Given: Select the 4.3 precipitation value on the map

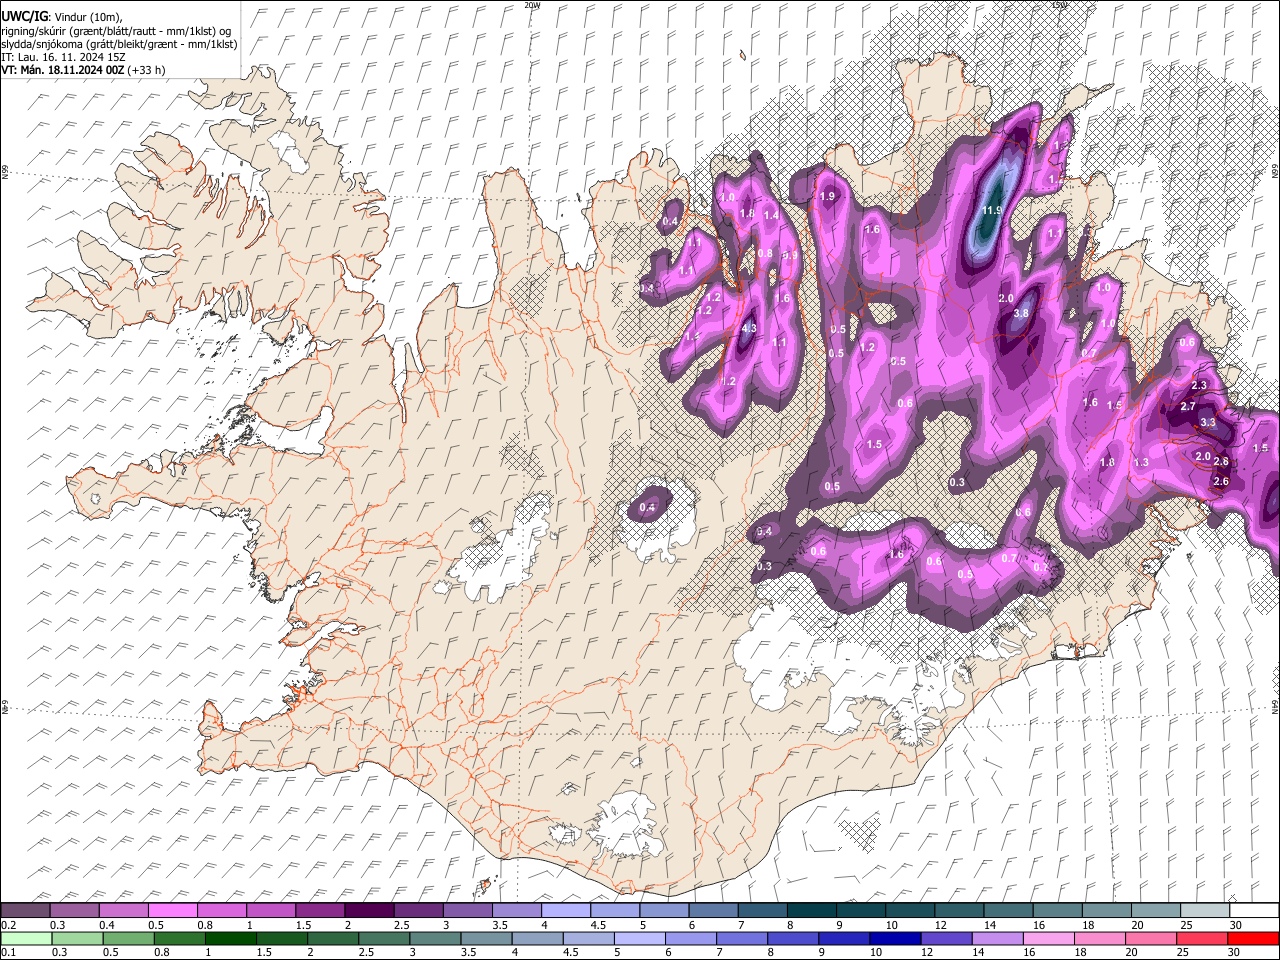Looking at the screenshot, I should (750, 328).
